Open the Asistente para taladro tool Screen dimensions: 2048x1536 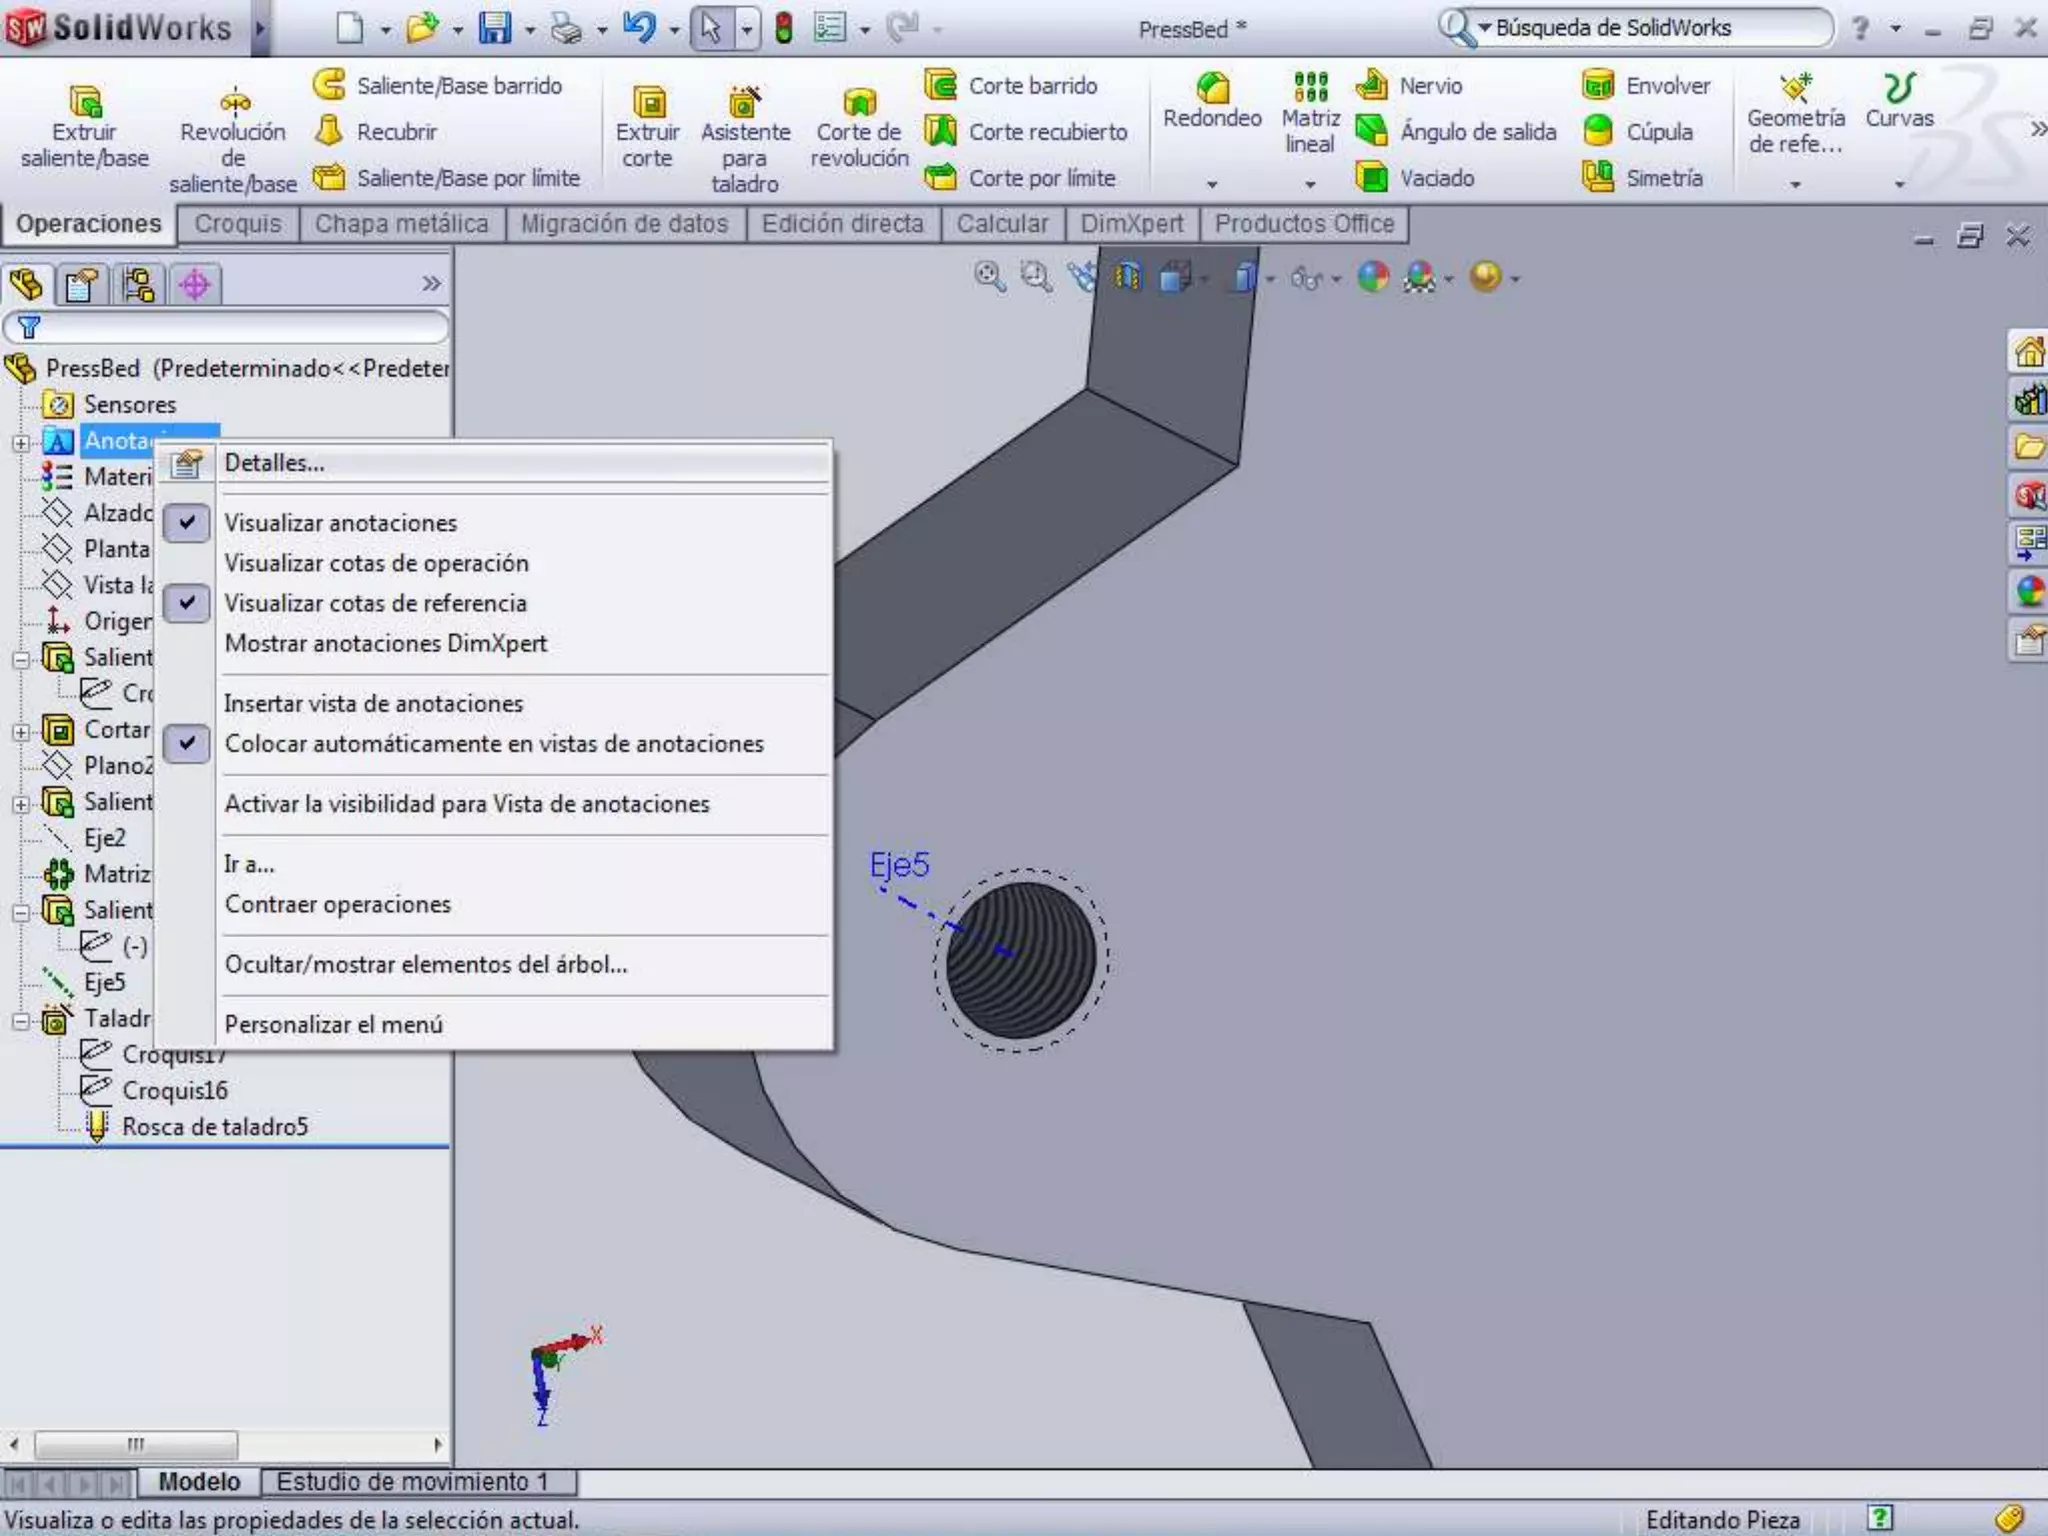coord(744,101)
